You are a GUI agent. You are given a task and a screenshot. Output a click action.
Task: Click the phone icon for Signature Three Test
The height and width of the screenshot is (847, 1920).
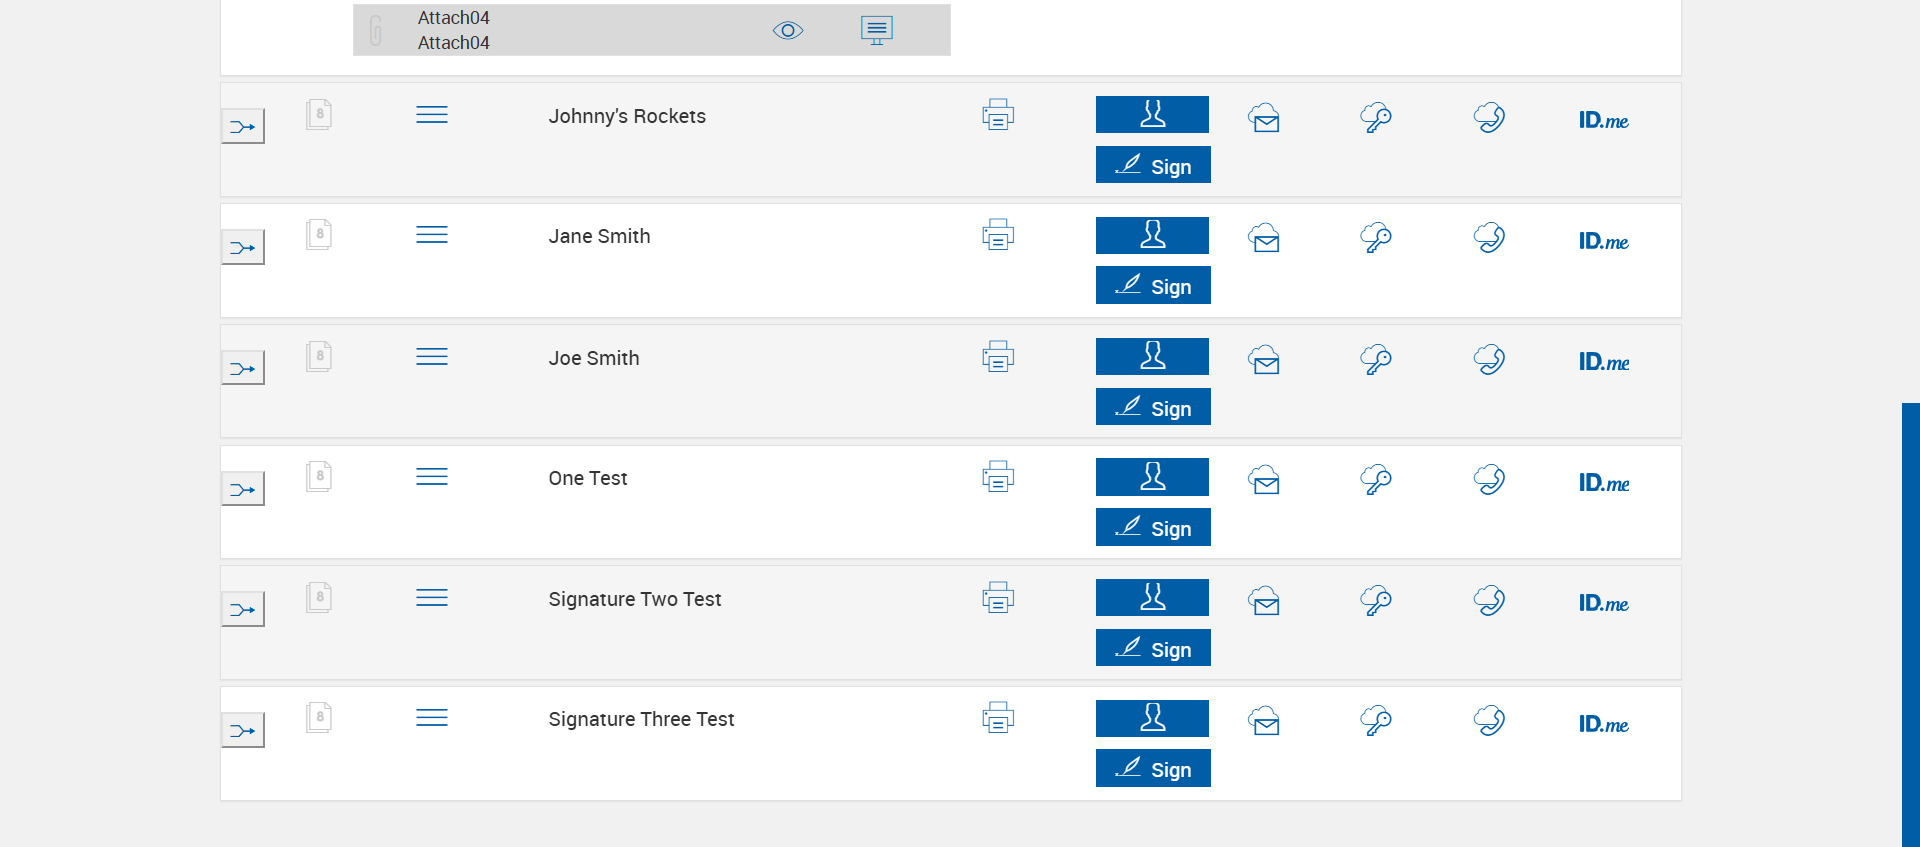[1489, 721]
